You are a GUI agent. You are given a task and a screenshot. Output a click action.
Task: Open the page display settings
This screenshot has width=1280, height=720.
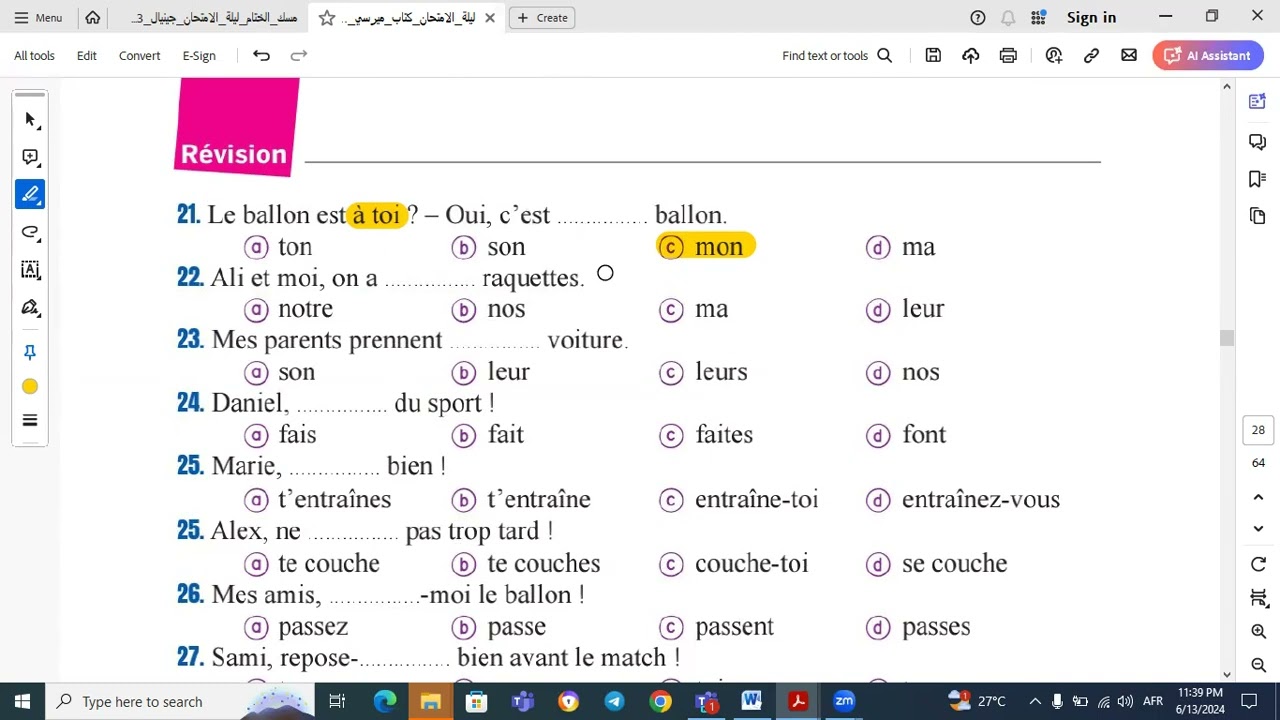click(1258, 598)
